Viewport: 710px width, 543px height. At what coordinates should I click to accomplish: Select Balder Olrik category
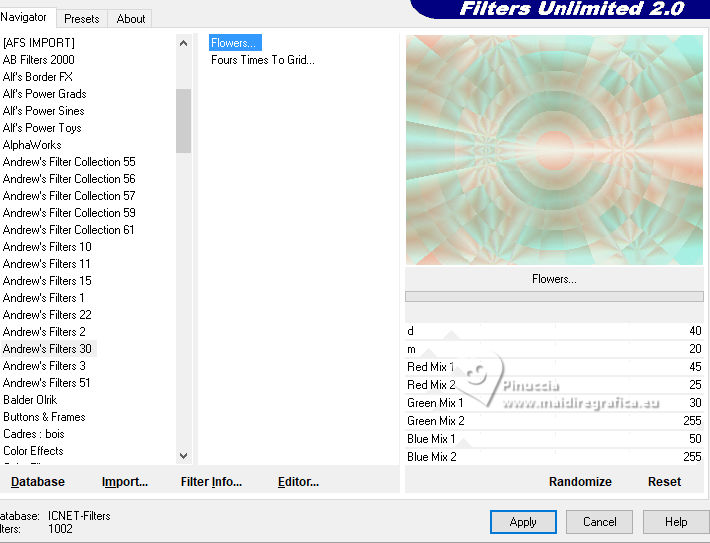(30, 400)
